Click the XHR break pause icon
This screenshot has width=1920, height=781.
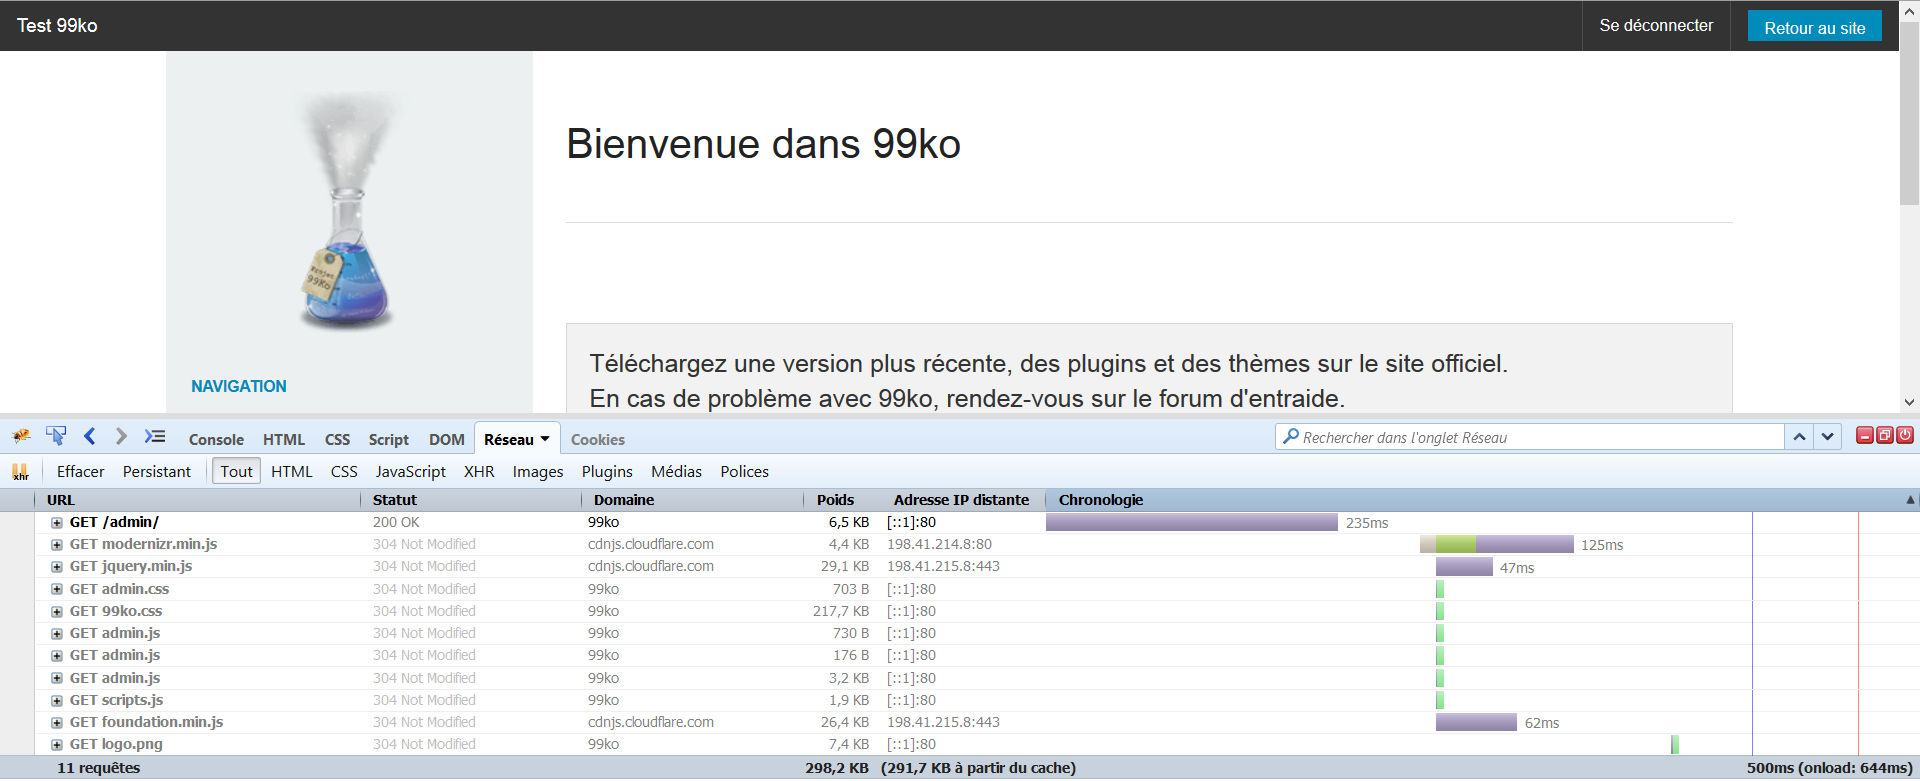(x=20, y=471)
